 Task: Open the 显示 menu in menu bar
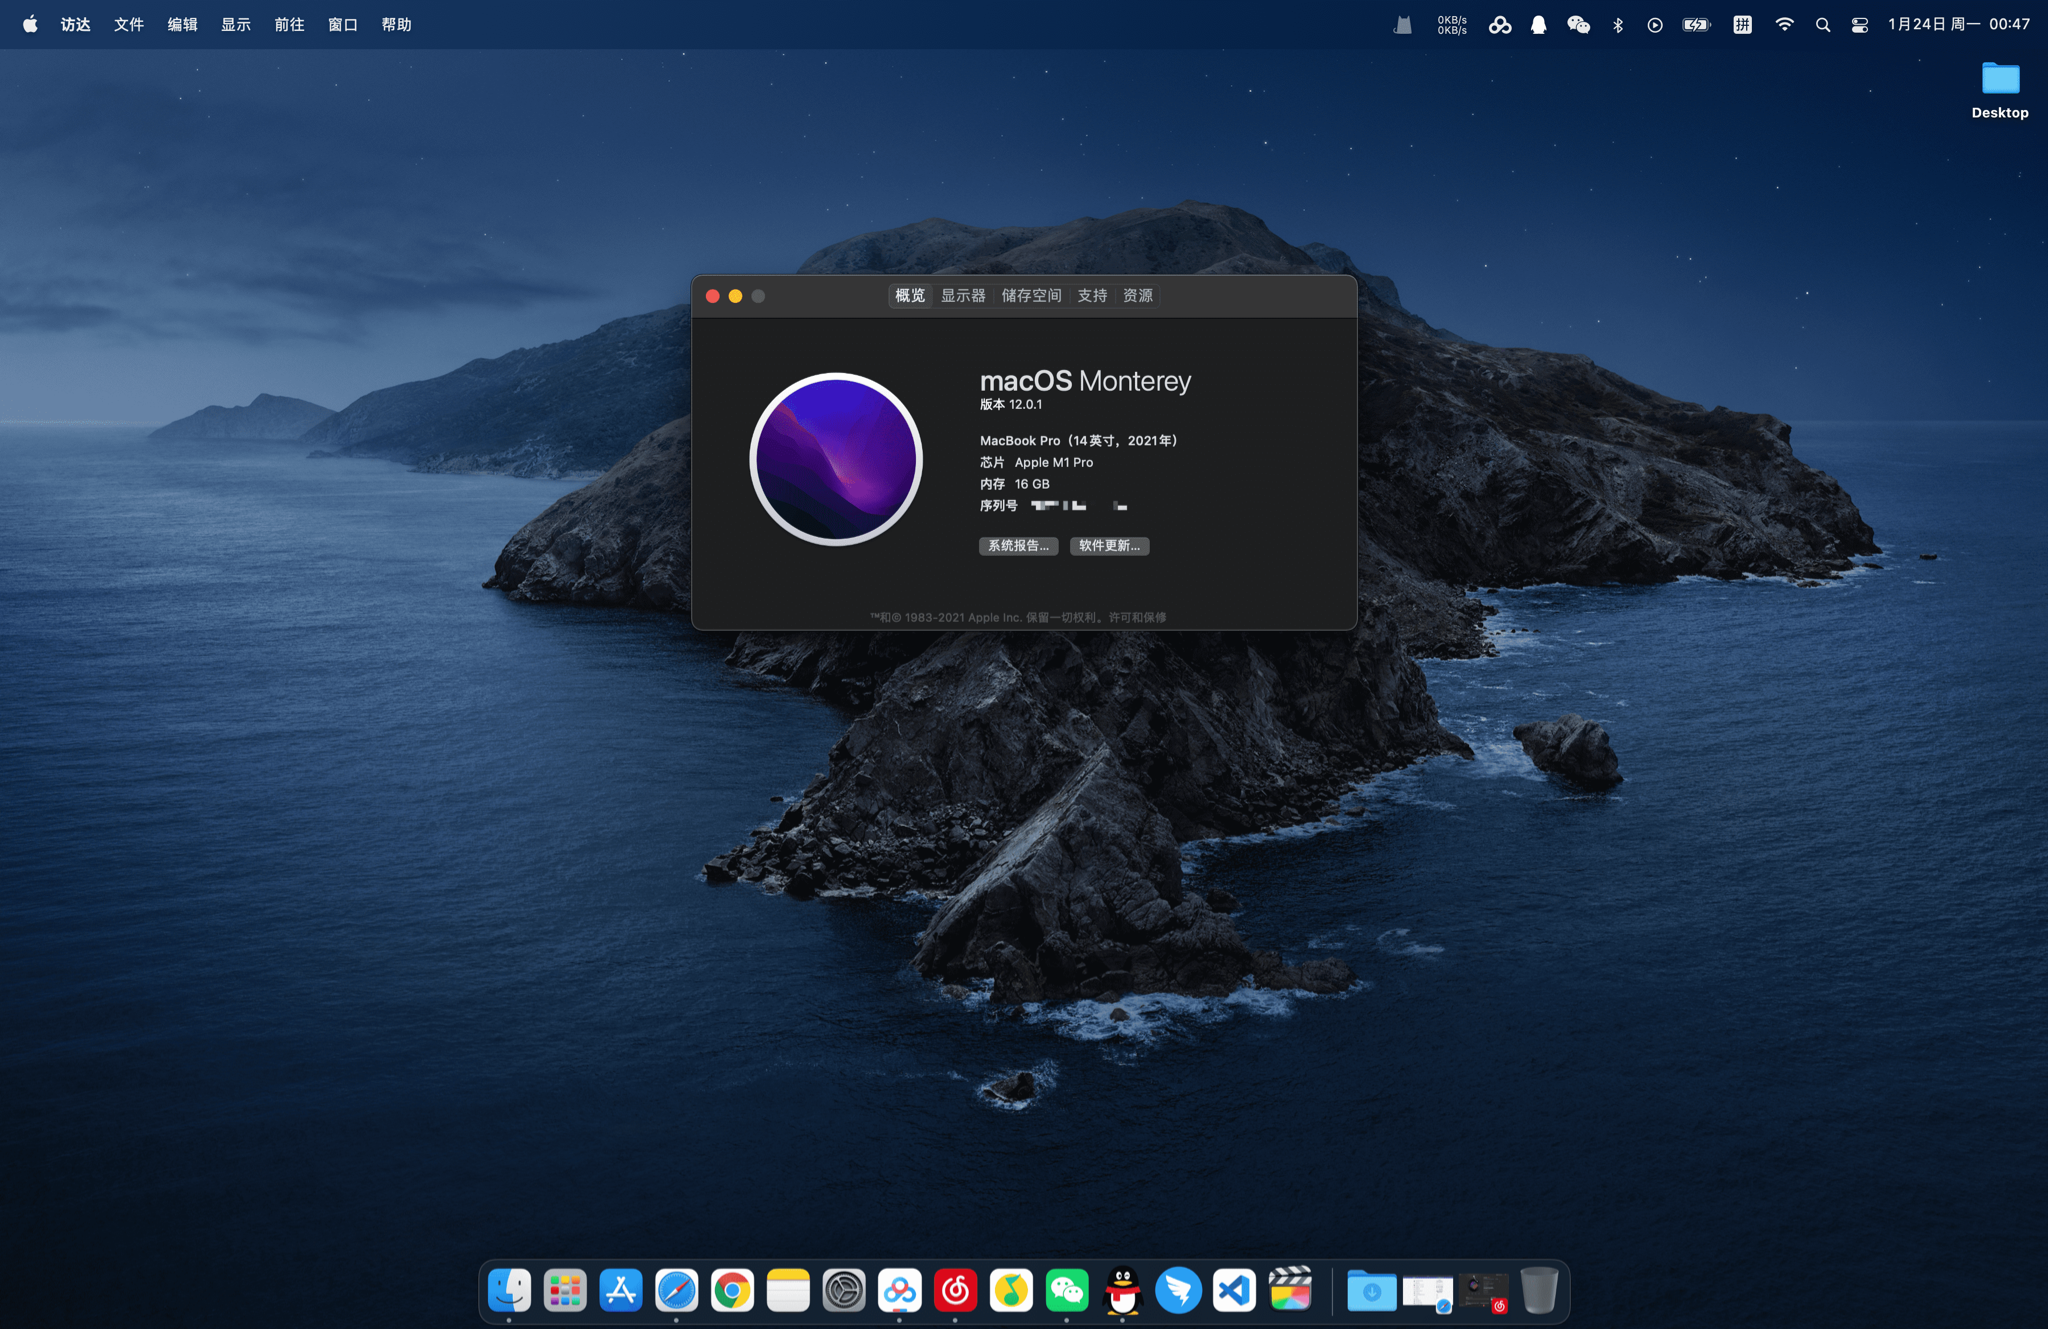(x=236, y=24)
